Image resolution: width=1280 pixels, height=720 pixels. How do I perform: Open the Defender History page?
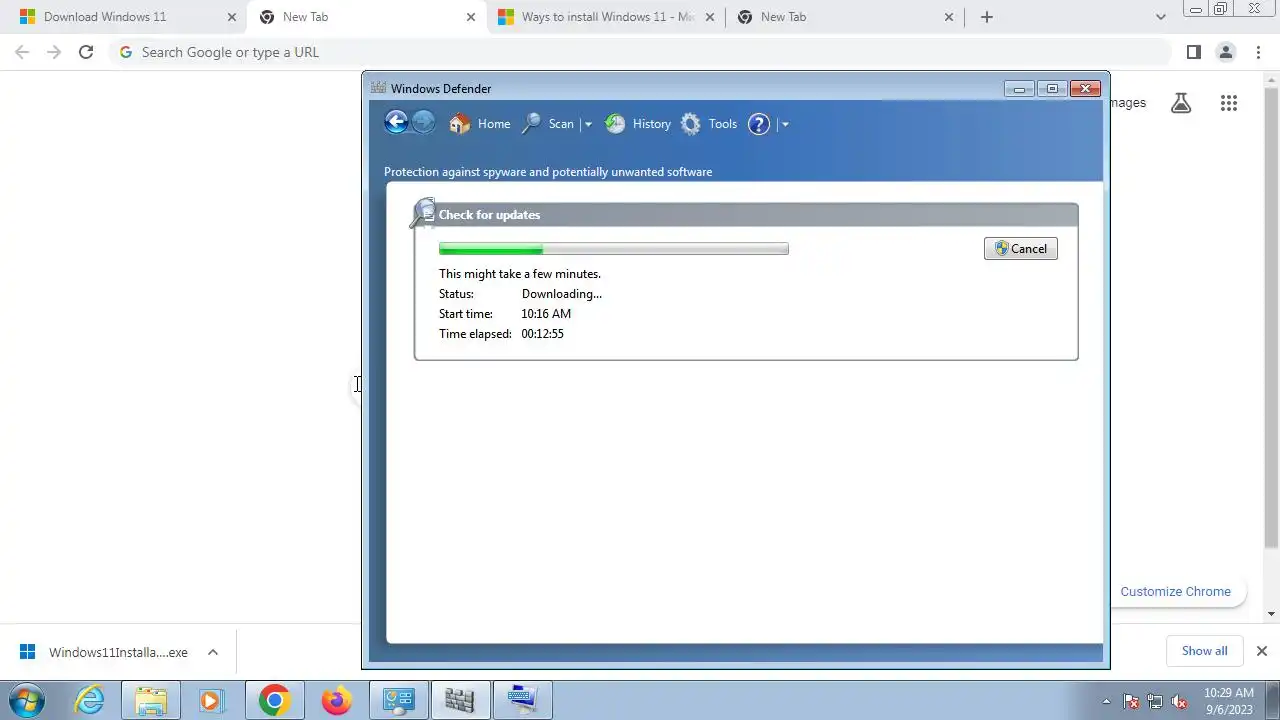[638, 124]
